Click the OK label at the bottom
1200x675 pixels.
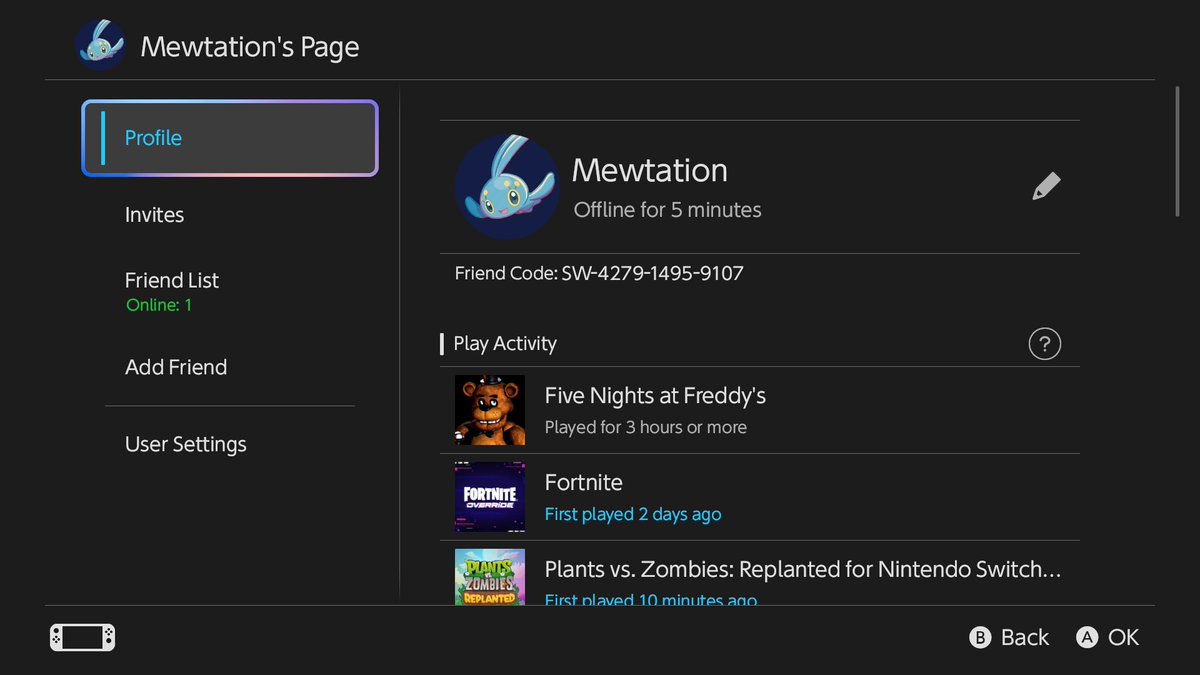tap(1124, 637)
